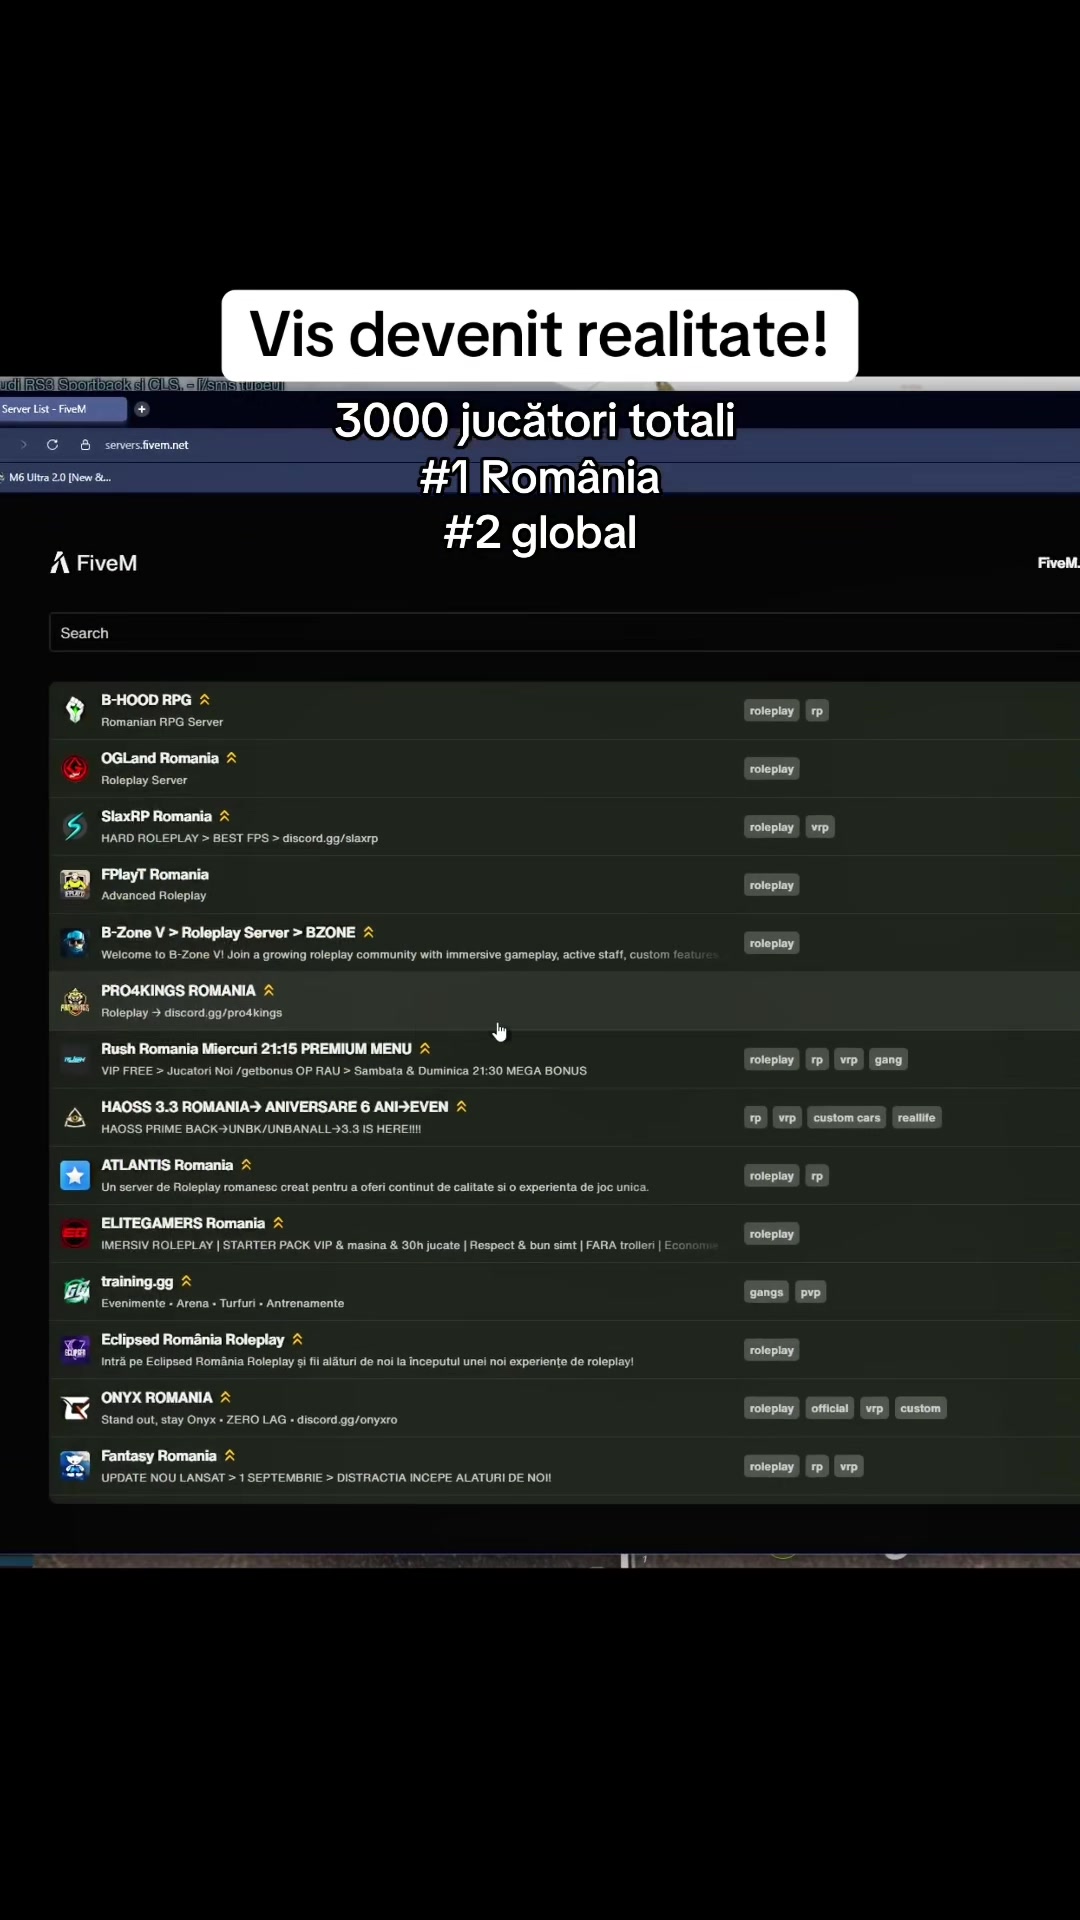
Task: Select official tag on ONYX ROMANIA row
Action: (830, 1408)
